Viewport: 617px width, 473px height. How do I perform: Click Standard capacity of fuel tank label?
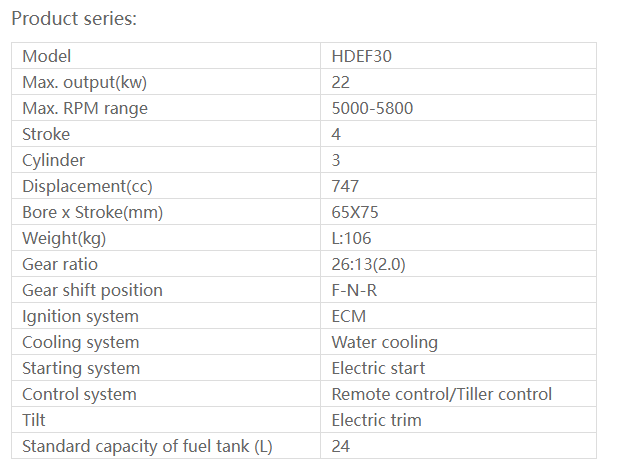[x=147, y=446]
